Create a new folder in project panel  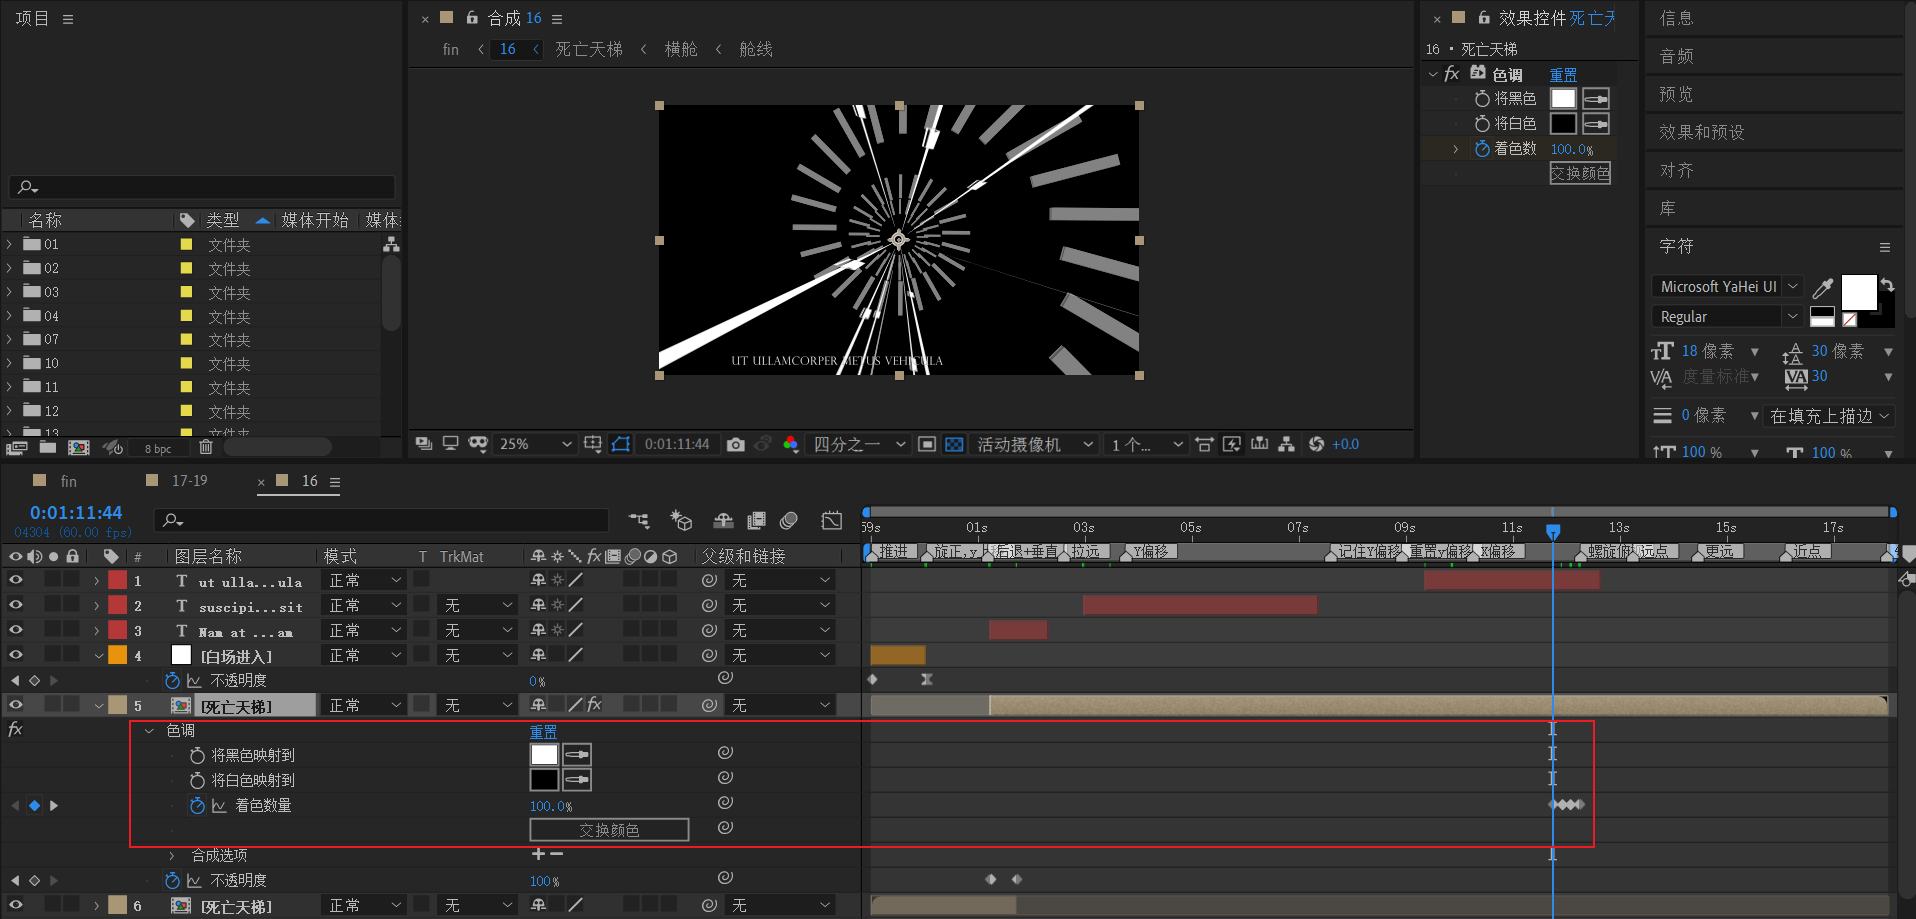(x=48, y=448)
